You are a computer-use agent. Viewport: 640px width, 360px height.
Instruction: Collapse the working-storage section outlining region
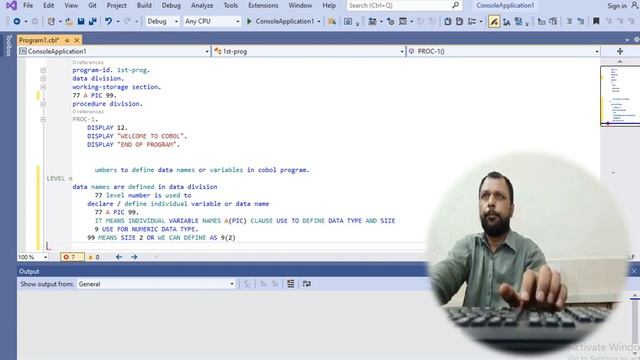(43, 87)
